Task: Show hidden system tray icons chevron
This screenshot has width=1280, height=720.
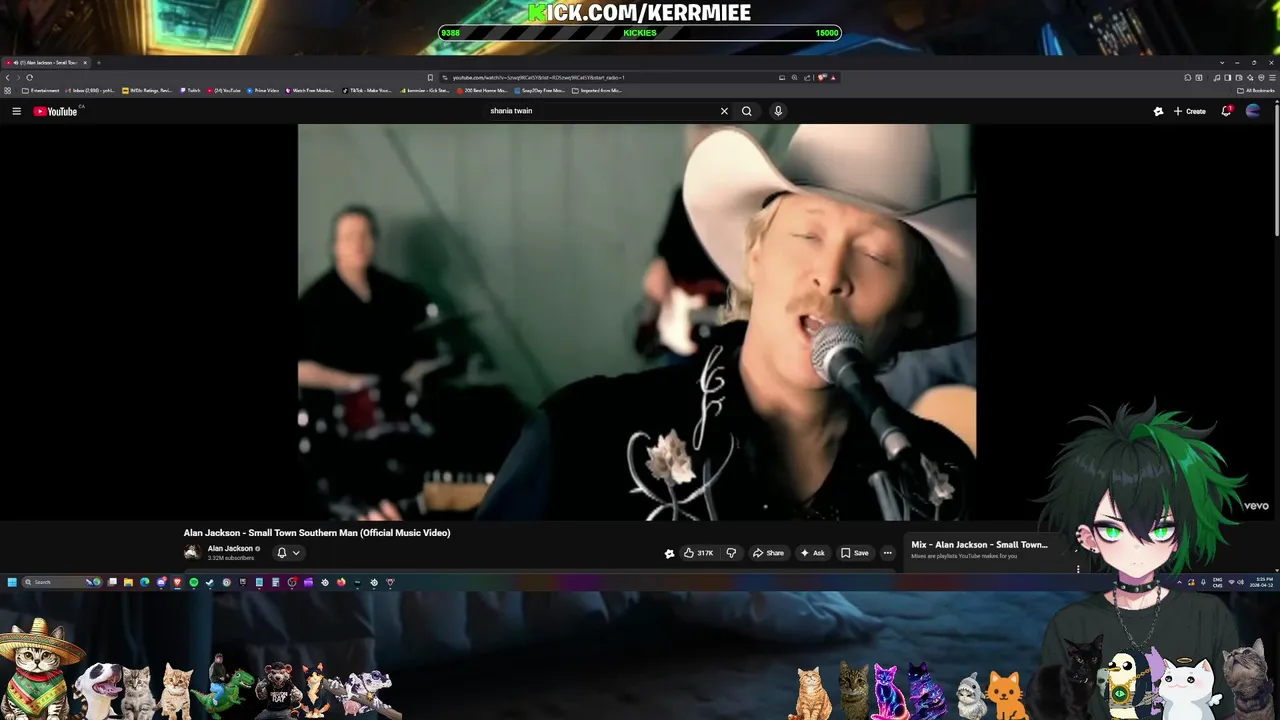Action: [1180, 582]
